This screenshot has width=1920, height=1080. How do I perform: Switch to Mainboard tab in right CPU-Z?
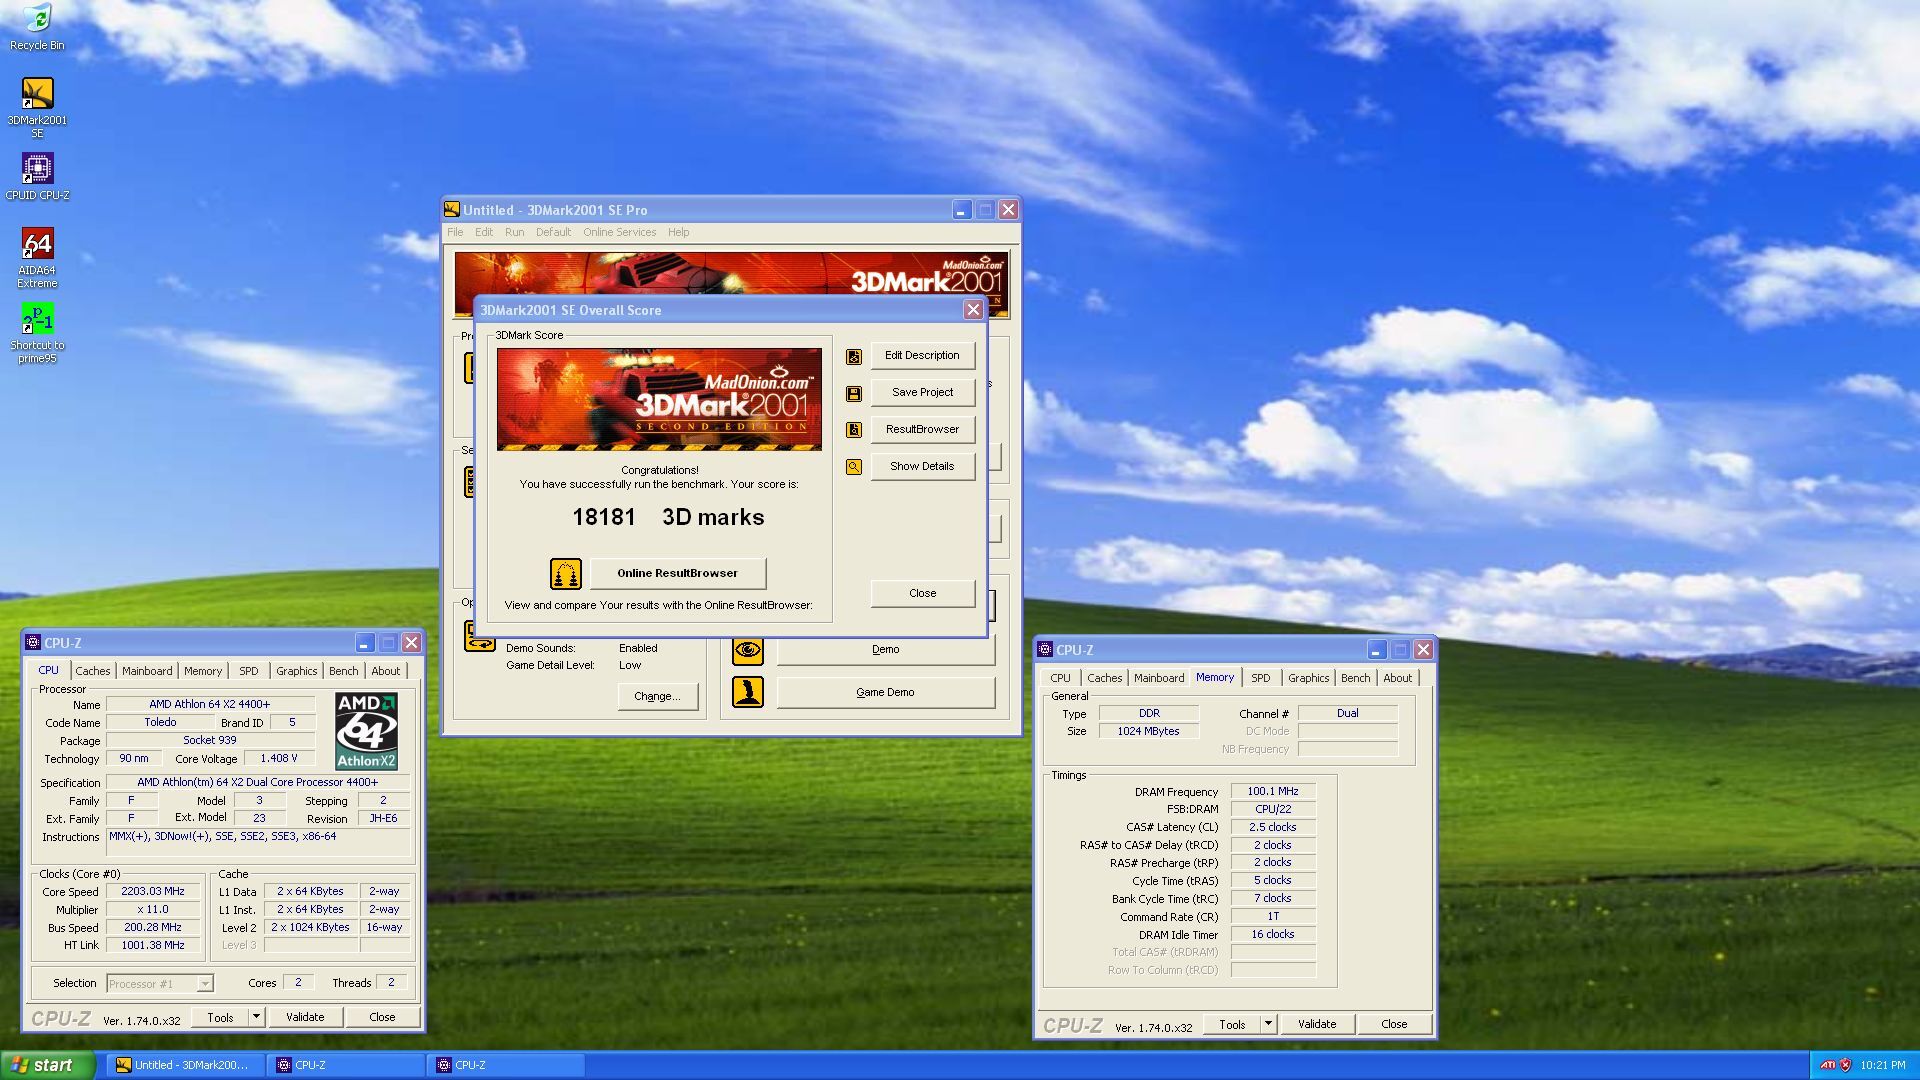click(1159, 678)
